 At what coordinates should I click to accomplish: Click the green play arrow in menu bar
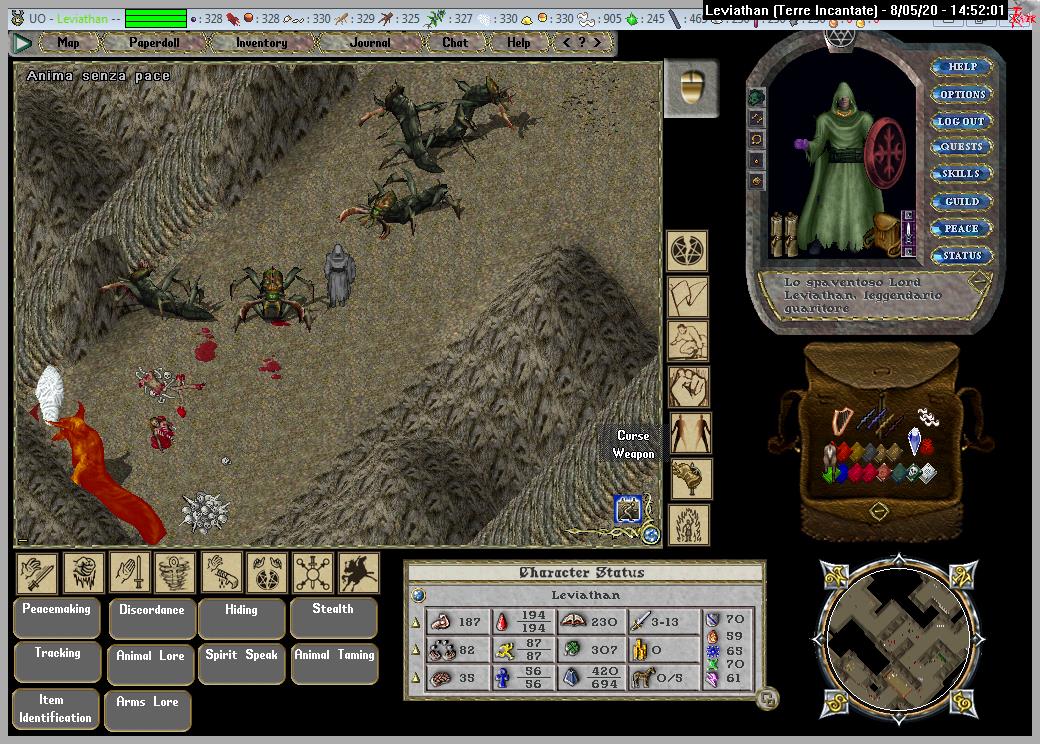pos(23,43)
